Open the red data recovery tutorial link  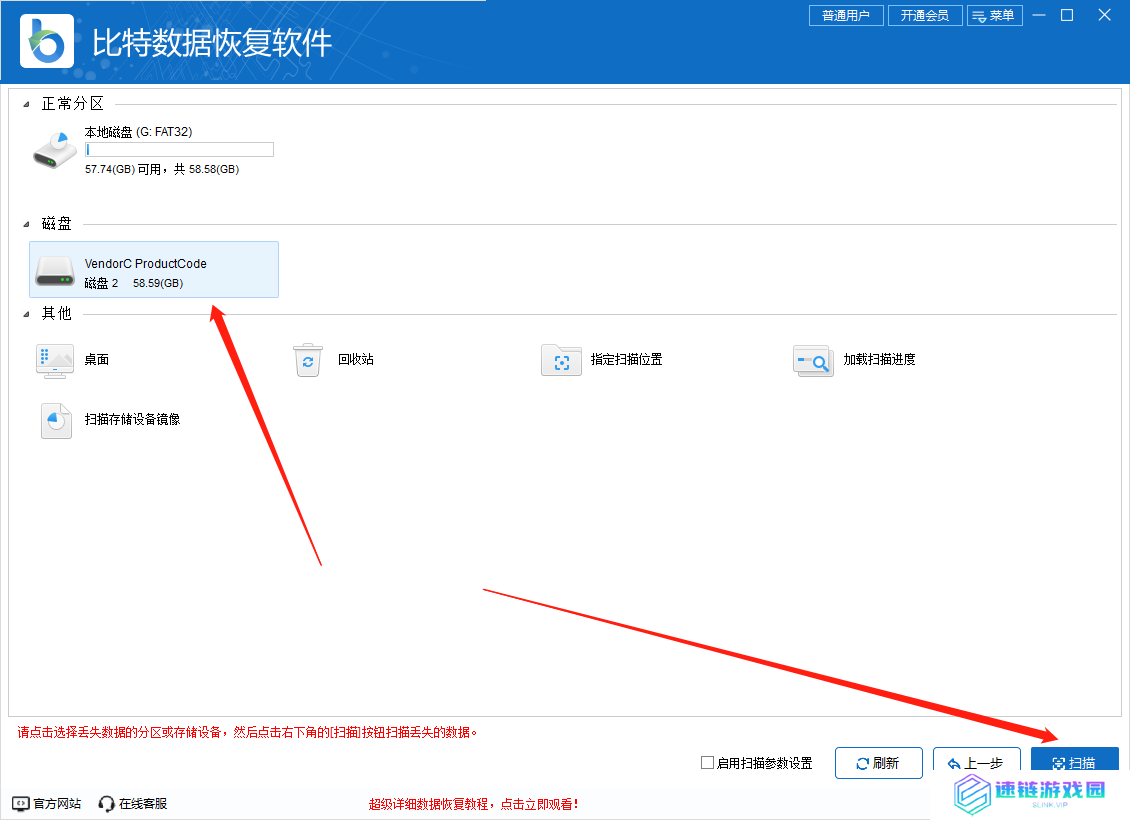click(x=473, y=804)
